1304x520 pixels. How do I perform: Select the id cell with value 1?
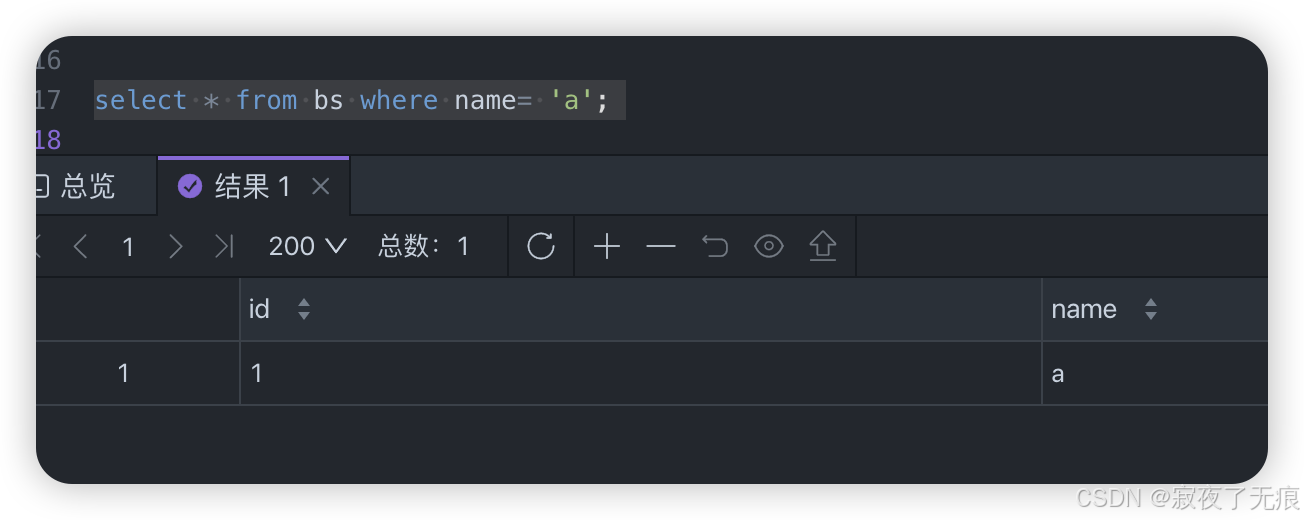click(x=641, y=373)
